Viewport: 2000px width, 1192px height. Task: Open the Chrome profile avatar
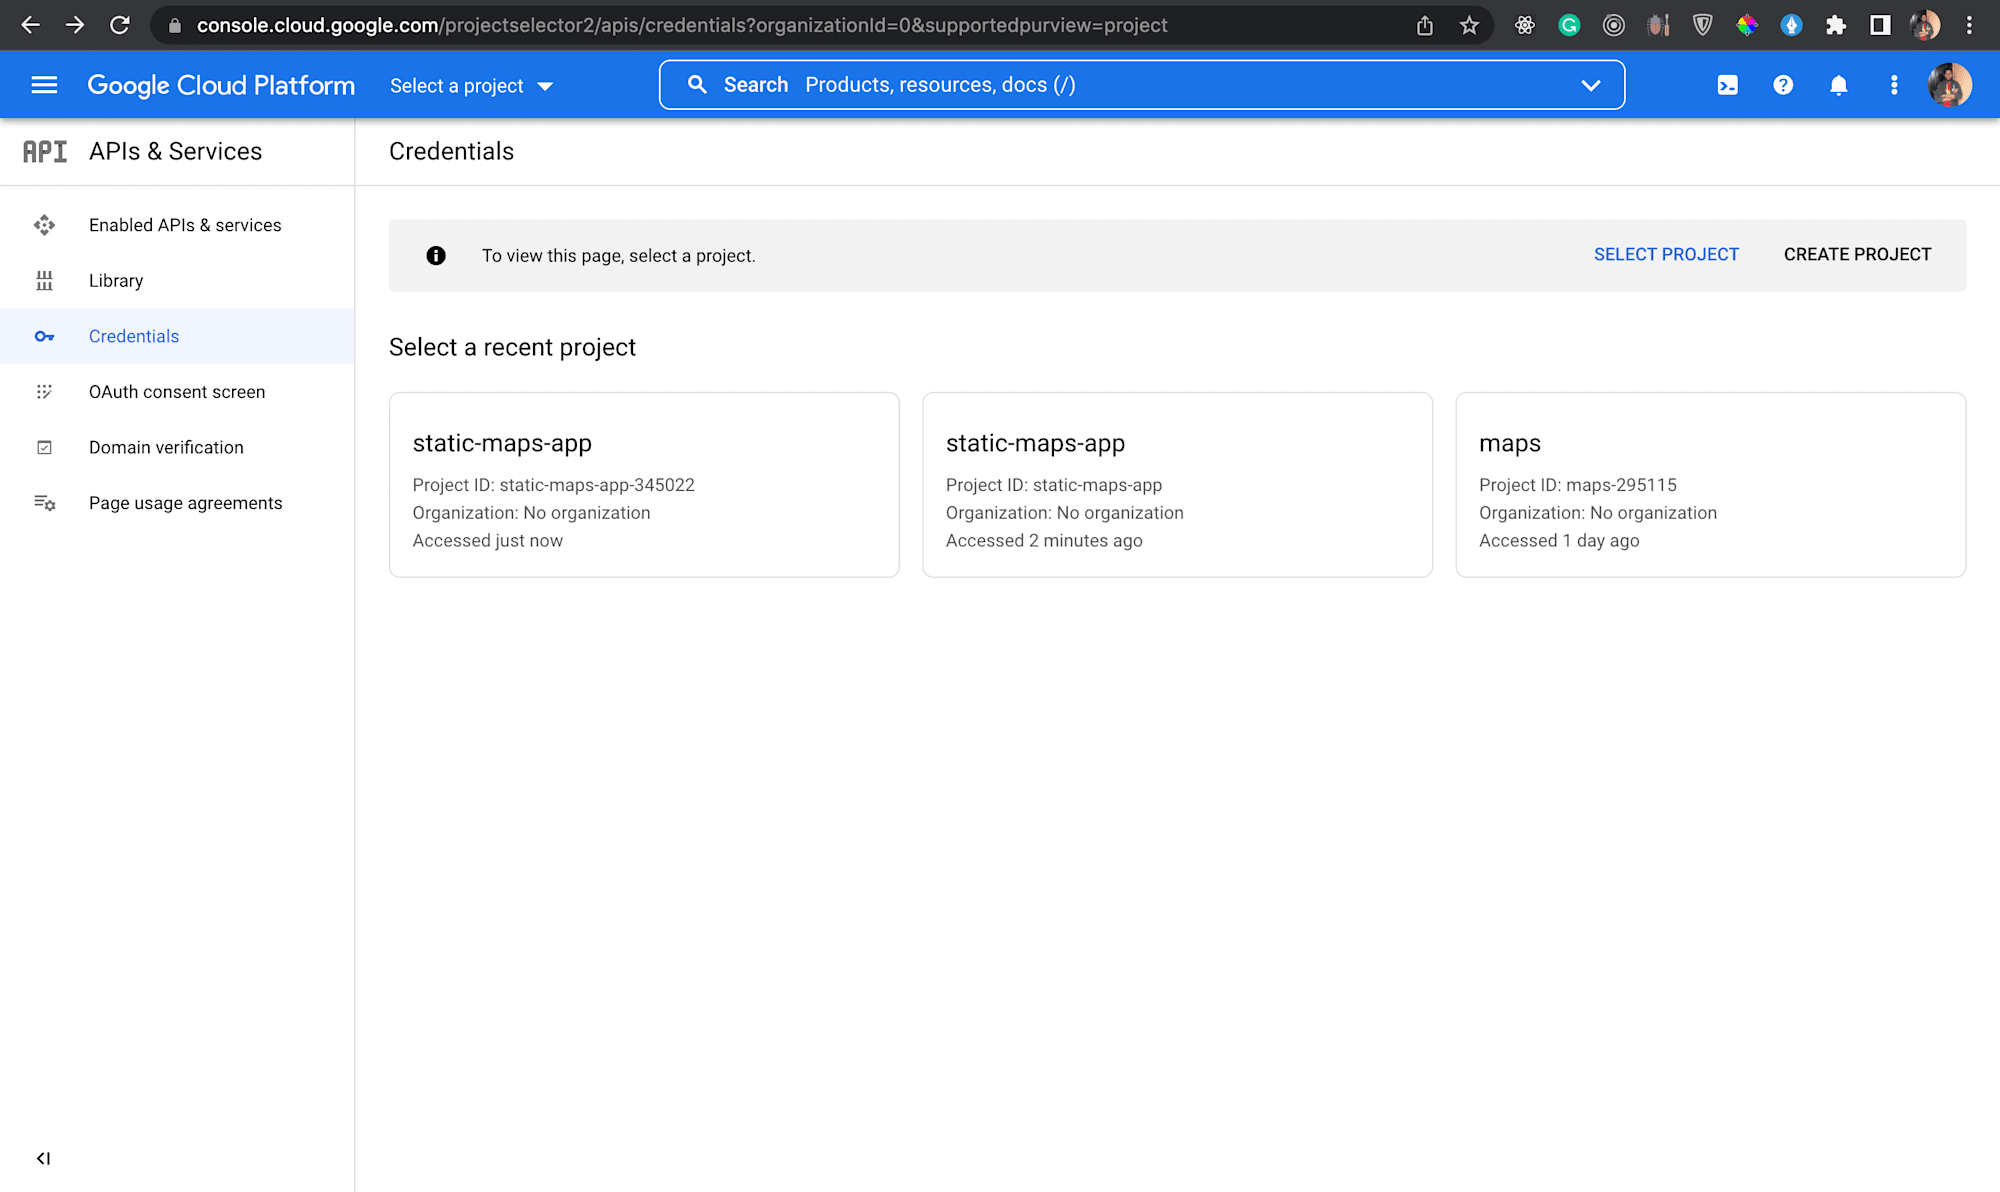tap(1924, 25)
